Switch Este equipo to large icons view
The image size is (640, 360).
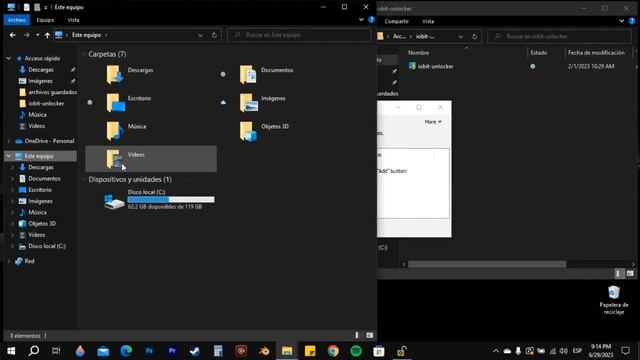click(x=370, y=336)
